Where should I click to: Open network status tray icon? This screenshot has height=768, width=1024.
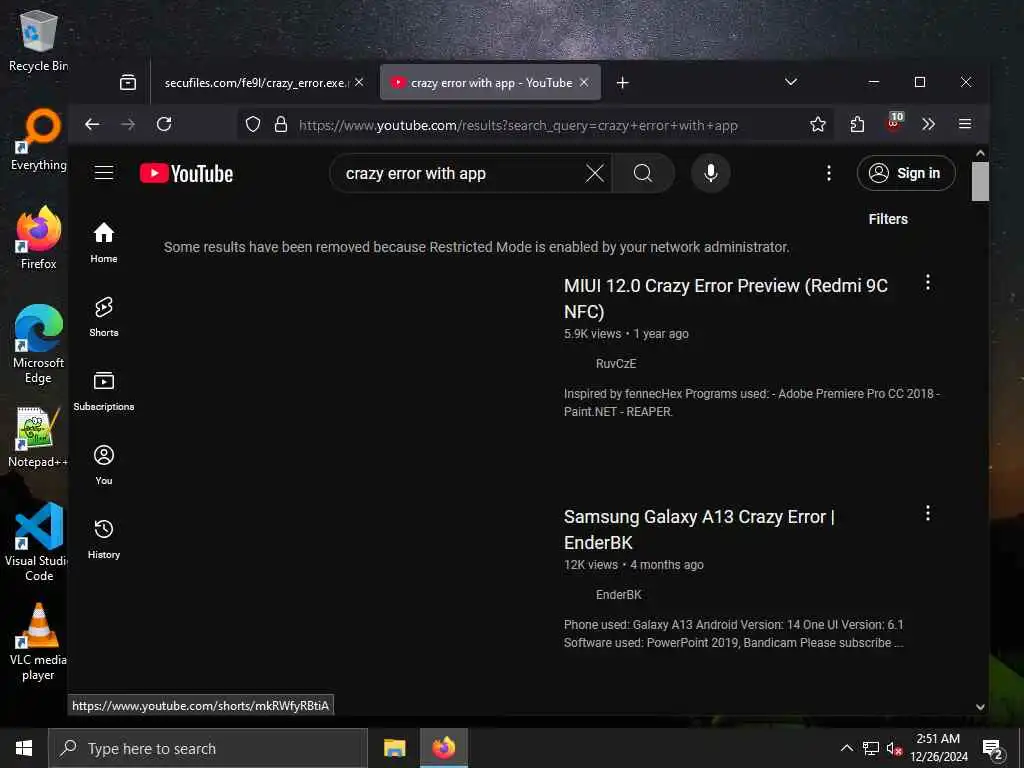click(x=871, y=748)
